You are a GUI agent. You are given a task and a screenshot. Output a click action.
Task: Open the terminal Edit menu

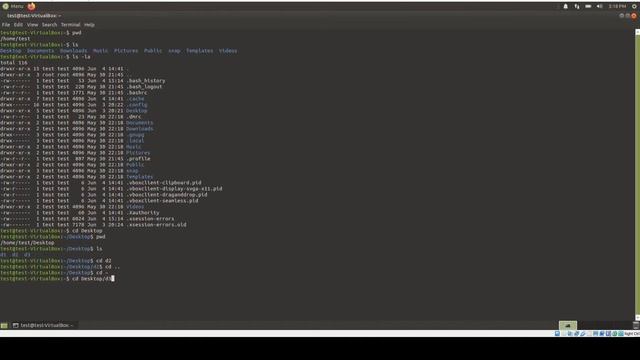click(18, 24)
